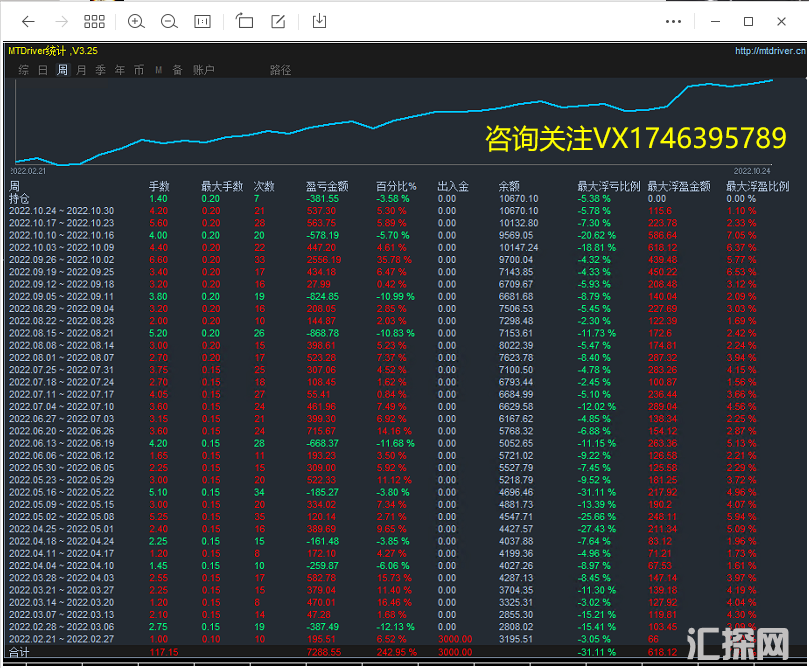Viewport: 809px width, 668px height.
Task: Open the http://mtdriver.cn link
Action: [x=768, y=51]
